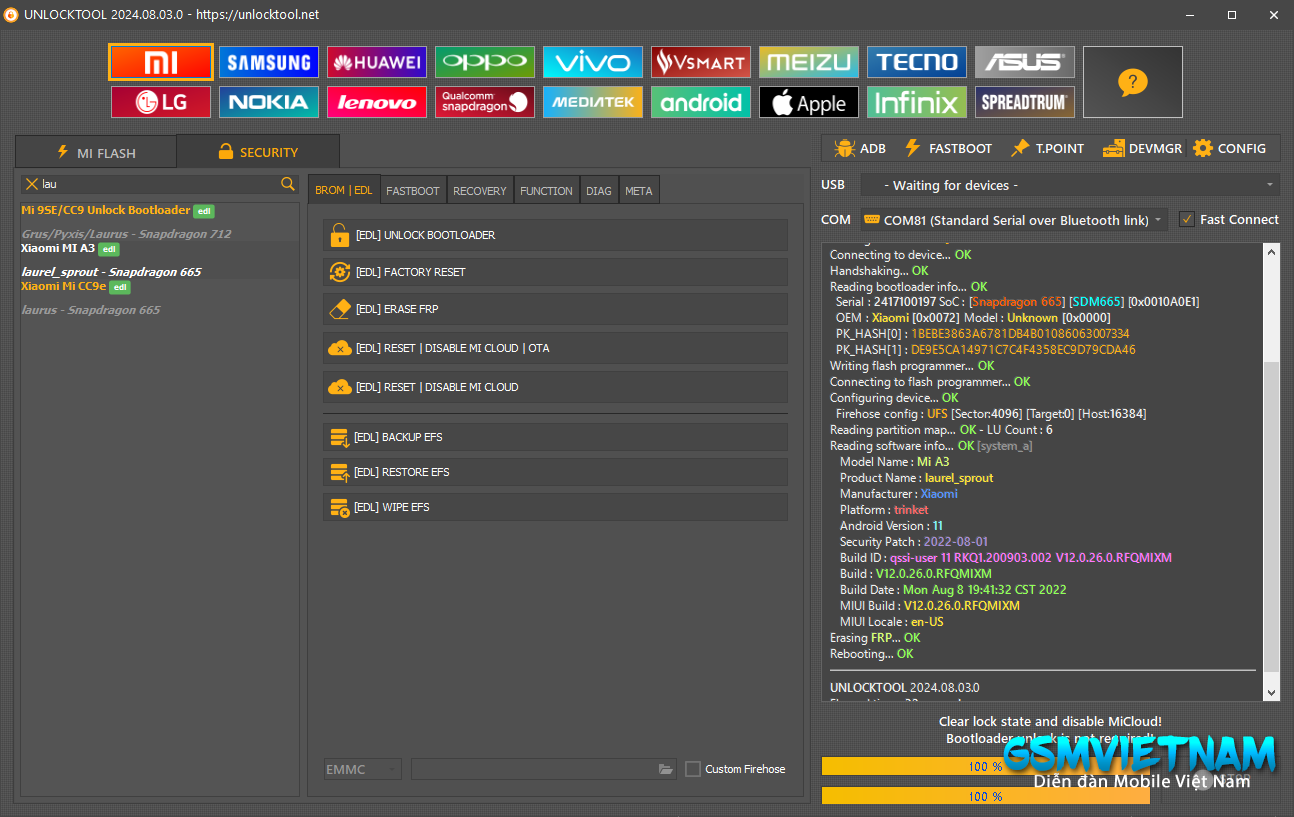Open the T.POINT toolbar item
Image resolution: width=1294 pixels, height=817 pixels.
pos(1047,148)
